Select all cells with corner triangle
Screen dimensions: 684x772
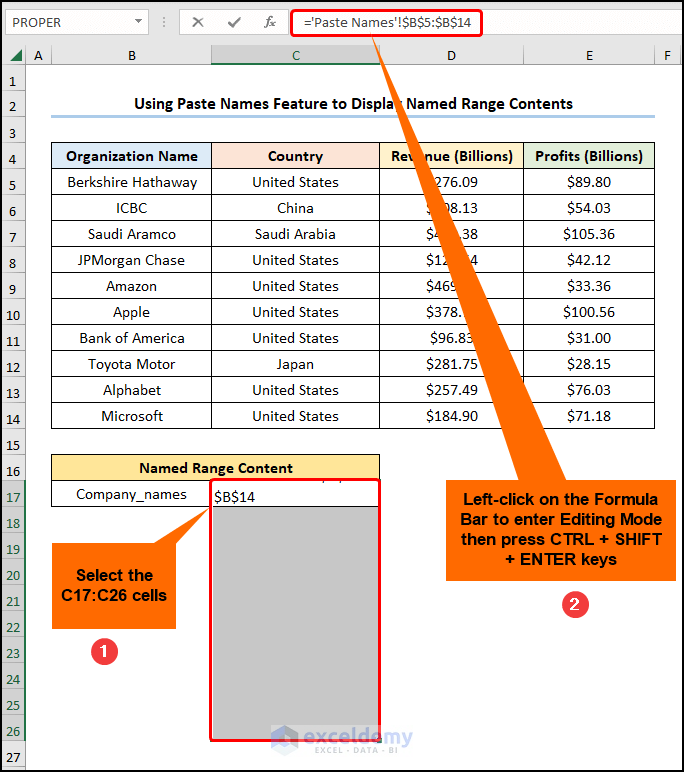[x=15, y=55]
